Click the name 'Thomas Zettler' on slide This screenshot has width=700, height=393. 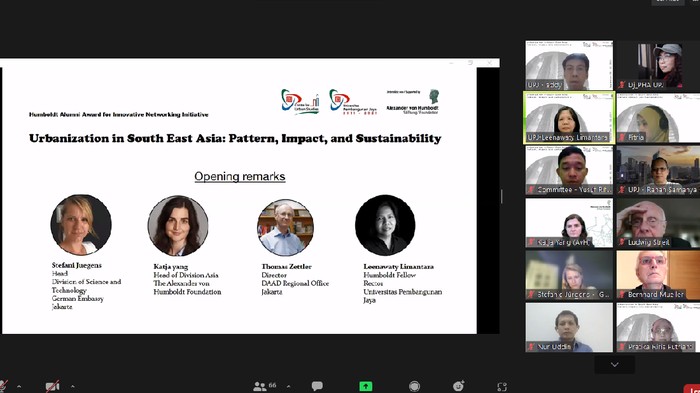(x=287, y=267)
